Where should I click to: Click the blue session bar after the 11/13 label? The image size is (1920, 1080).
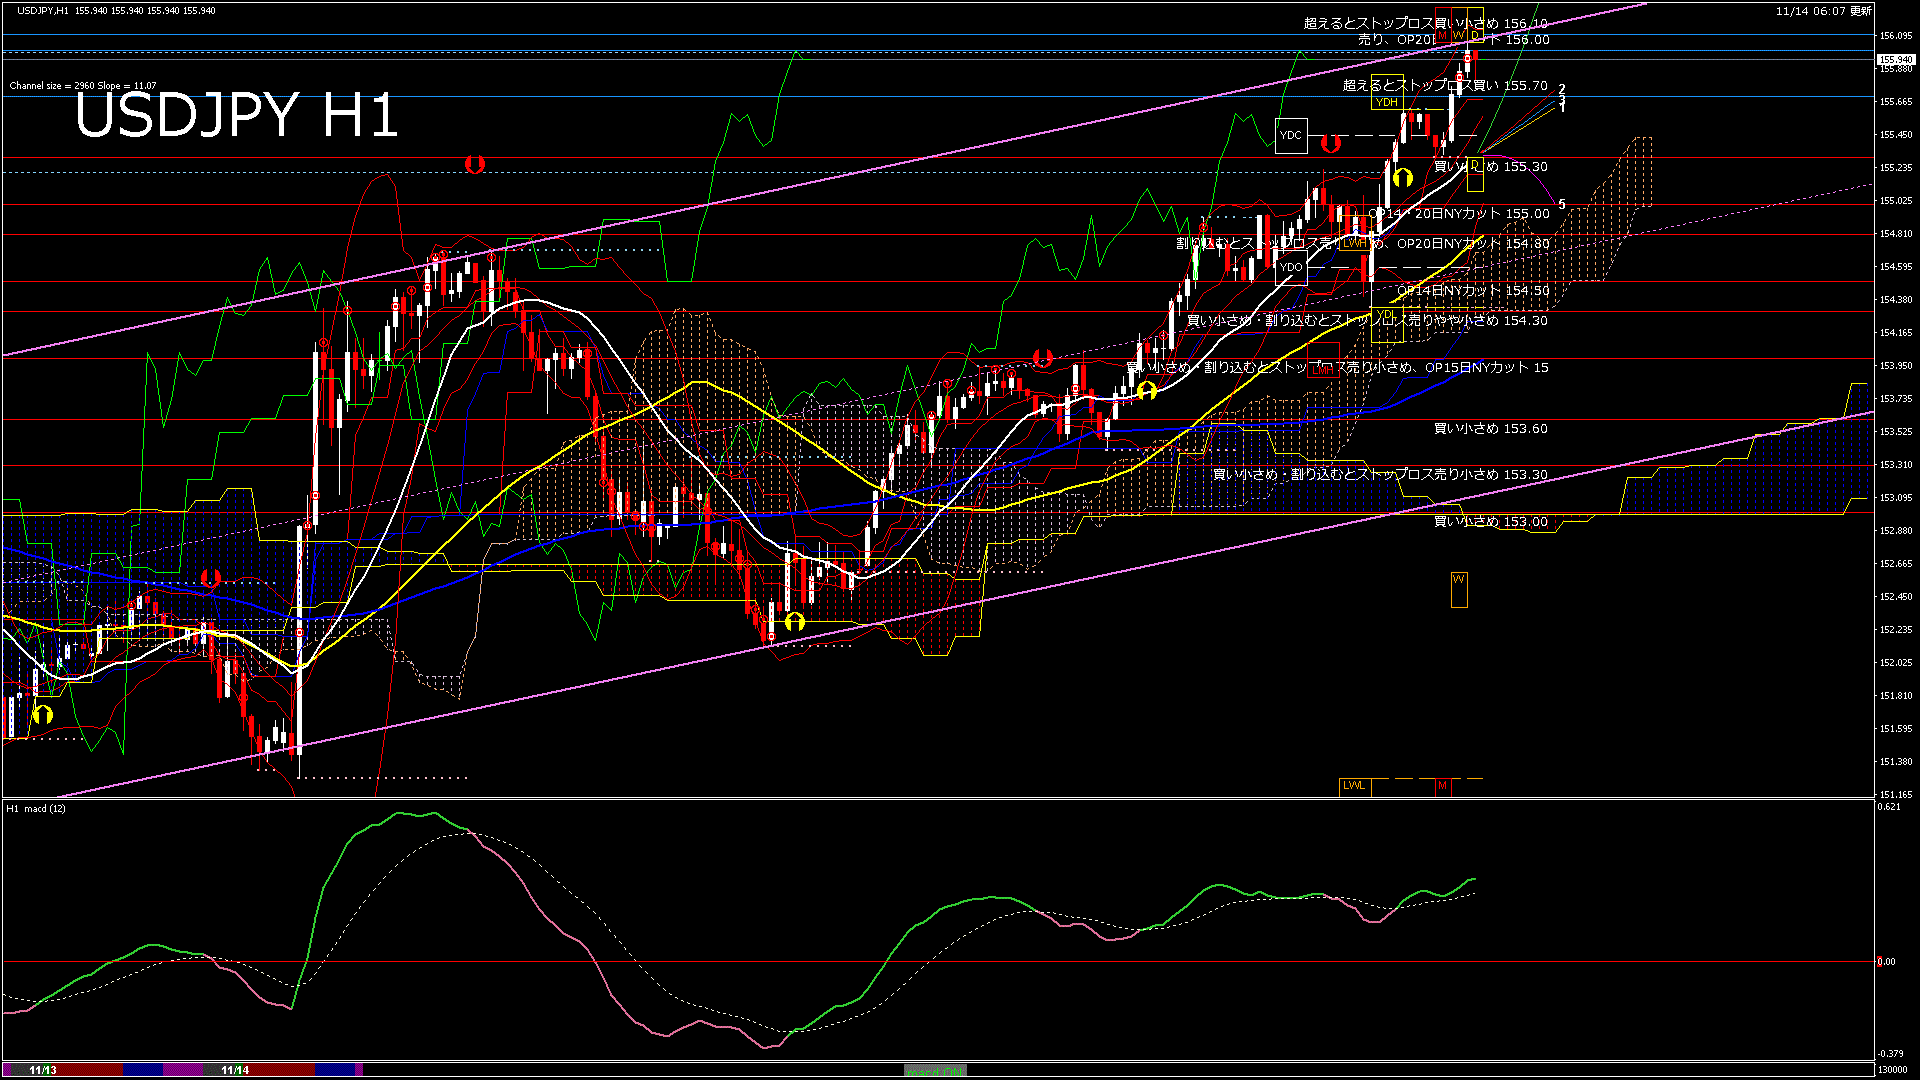(x=143, y=1070)
